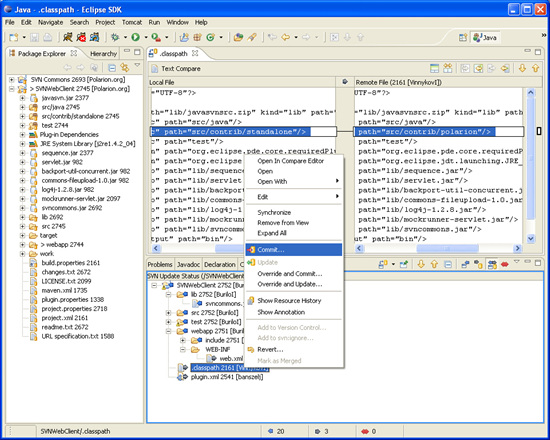550x440 pixels.
Task: Expand SVN Commons 2693 project node
Action: click(x=12, y=80)
